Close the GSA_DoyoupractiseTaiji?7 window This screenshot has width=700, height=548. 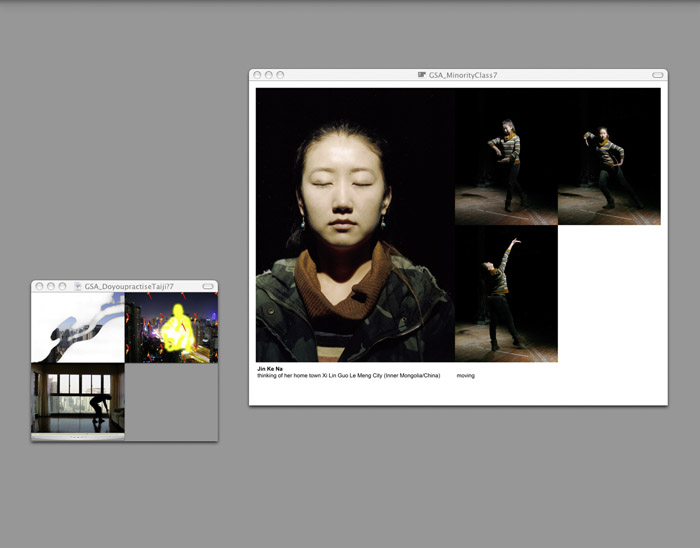[39, 286]
